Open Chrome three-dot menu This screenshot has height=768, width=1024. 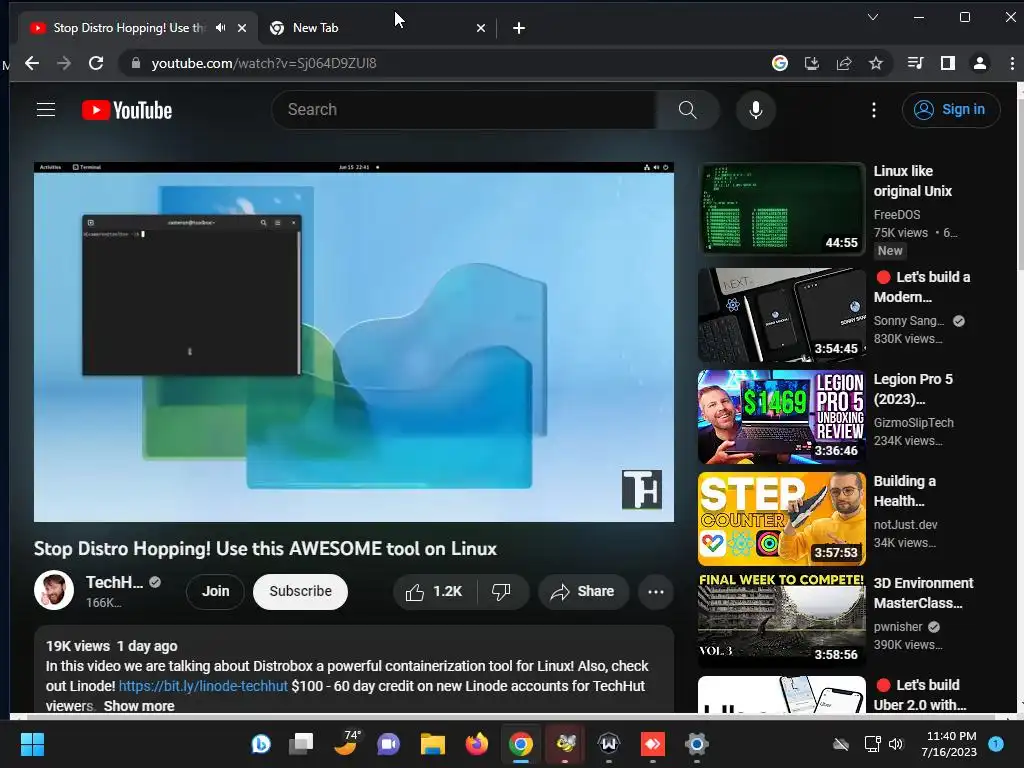1012,63
